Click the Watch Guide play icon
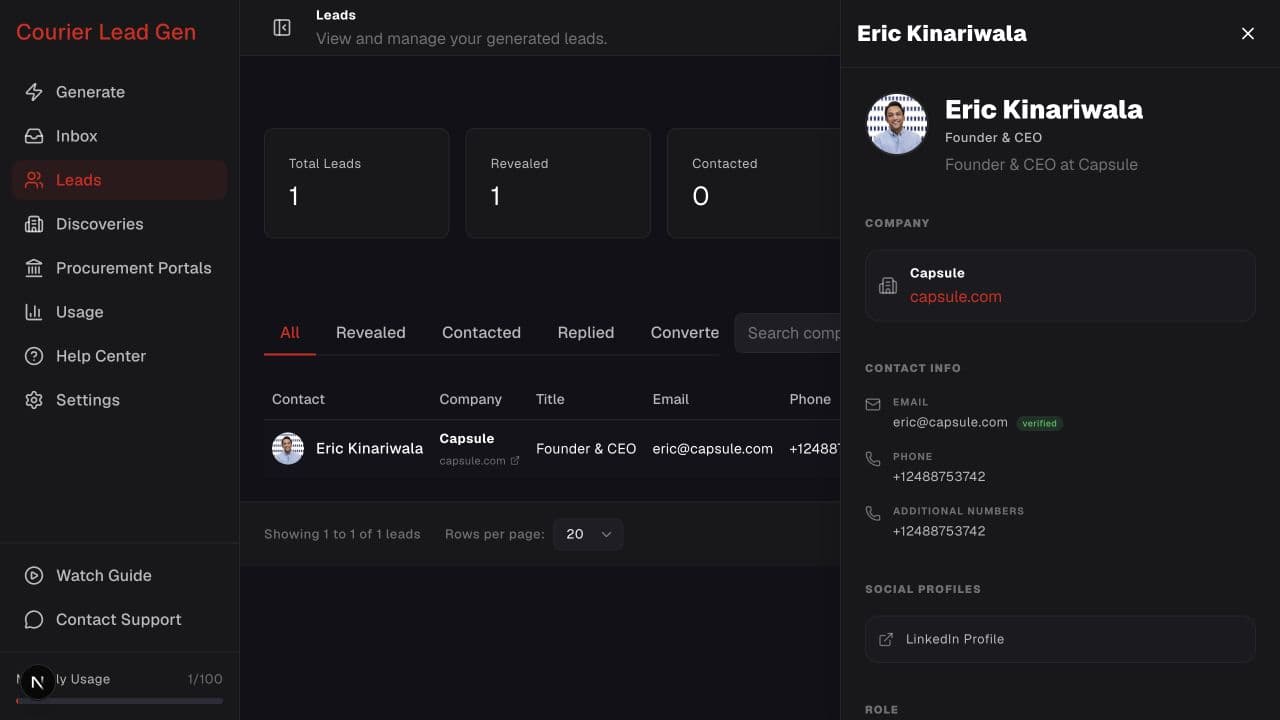 click(x=34, y=576)
